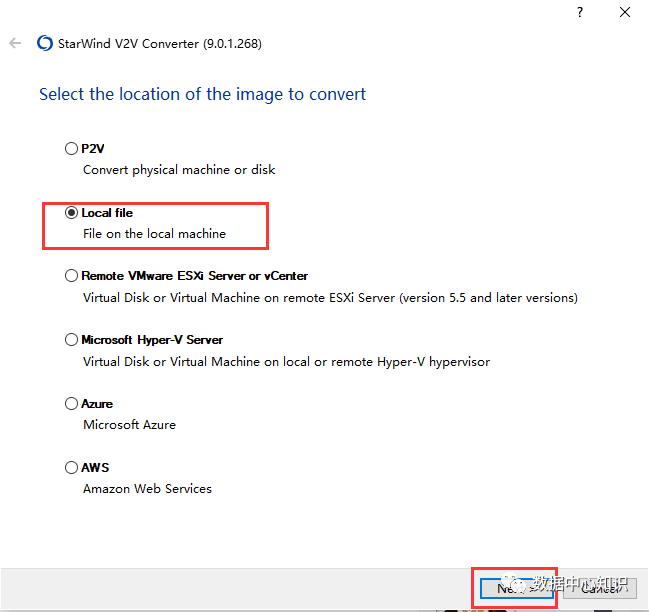Choose the AWS radio button
Image resolution: width=649 pixels, height=612 pixels.
click(x=71, y=467)
